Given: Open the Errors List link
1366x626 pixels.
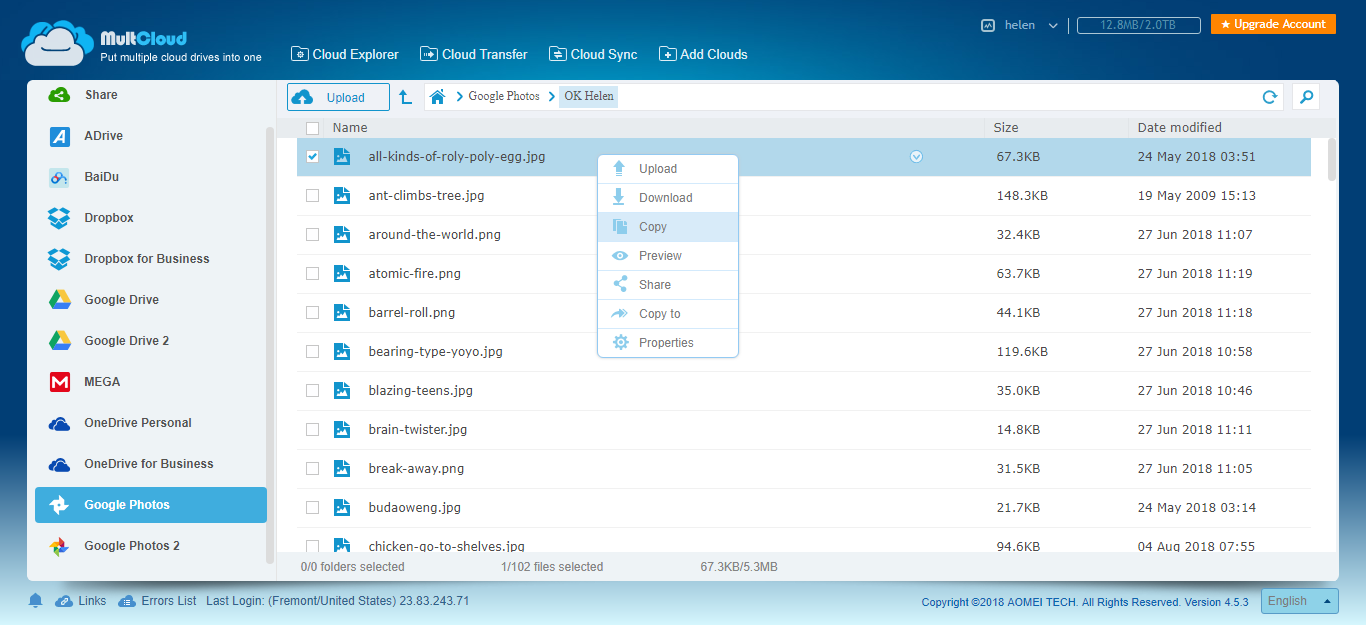Looking at the screenshot, I should 157,601.
